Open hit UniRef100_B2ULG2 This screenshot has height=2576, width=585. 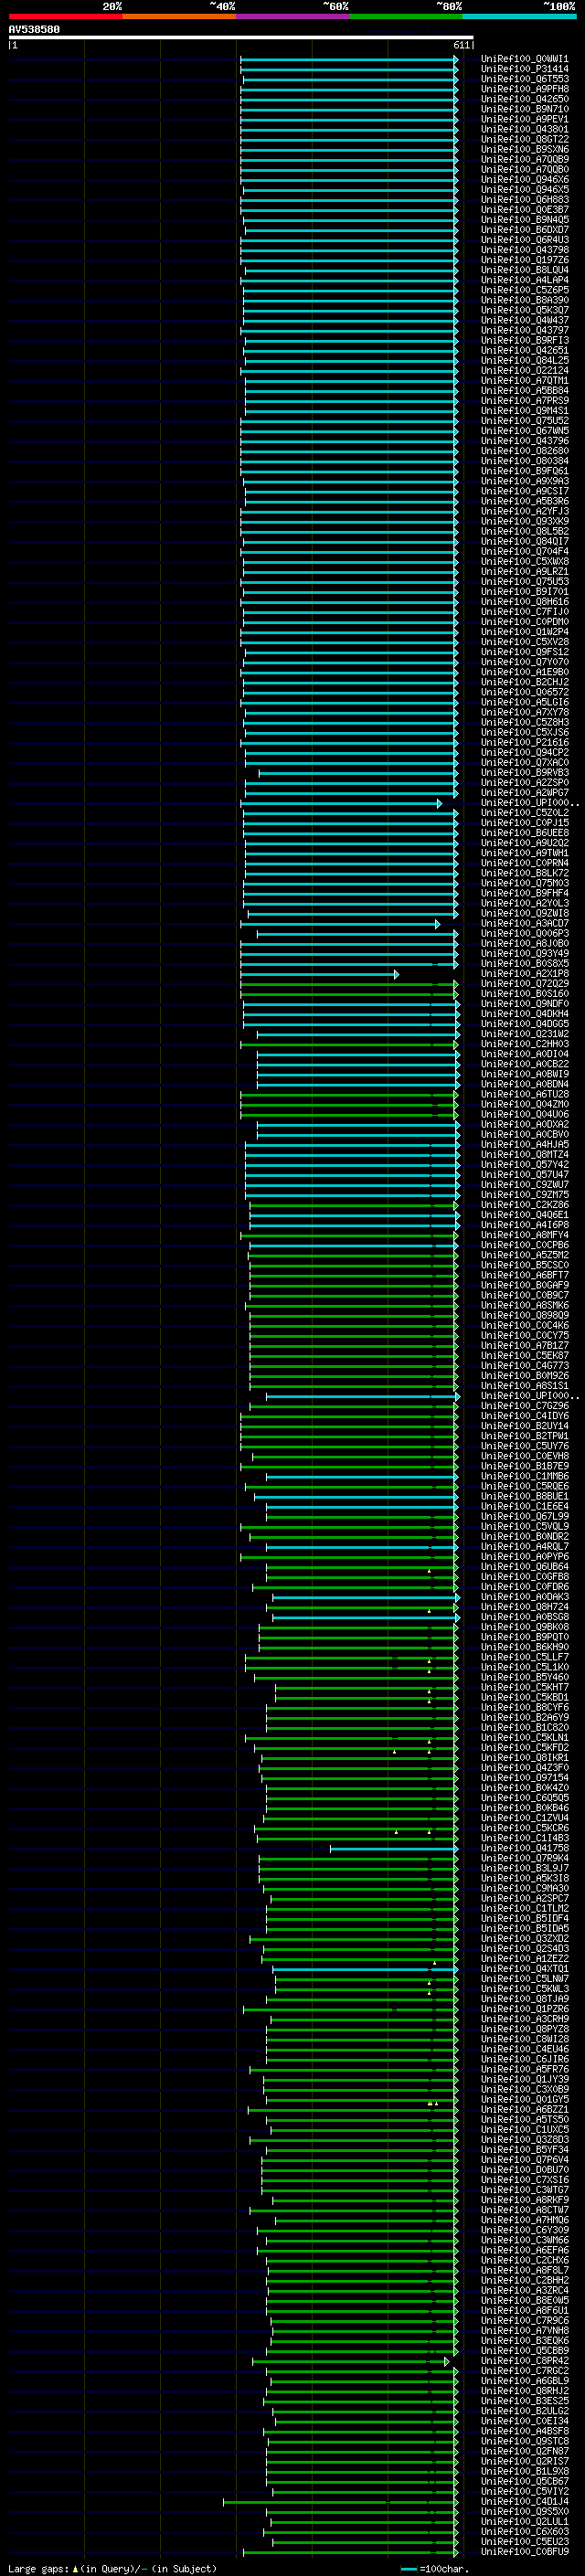pyautogui.click(x=524, y=2411)
